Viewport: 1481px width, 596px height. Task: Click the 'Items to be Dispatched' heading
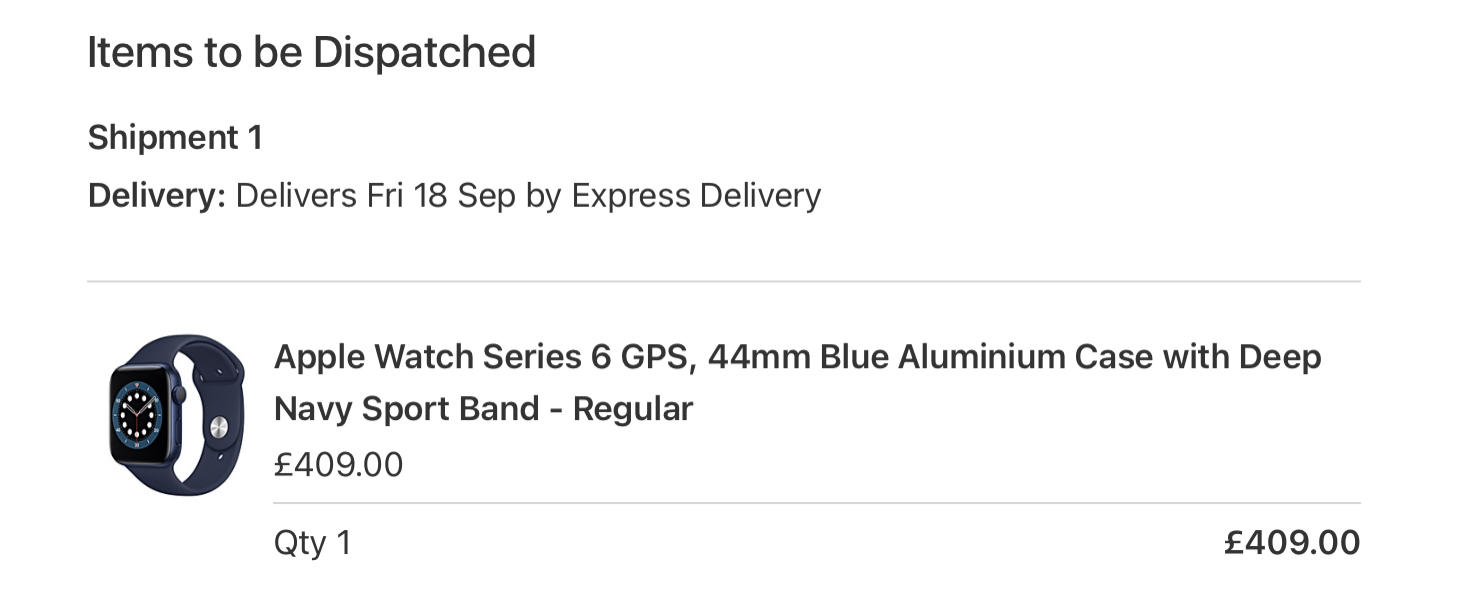click(x=311, y=52)
